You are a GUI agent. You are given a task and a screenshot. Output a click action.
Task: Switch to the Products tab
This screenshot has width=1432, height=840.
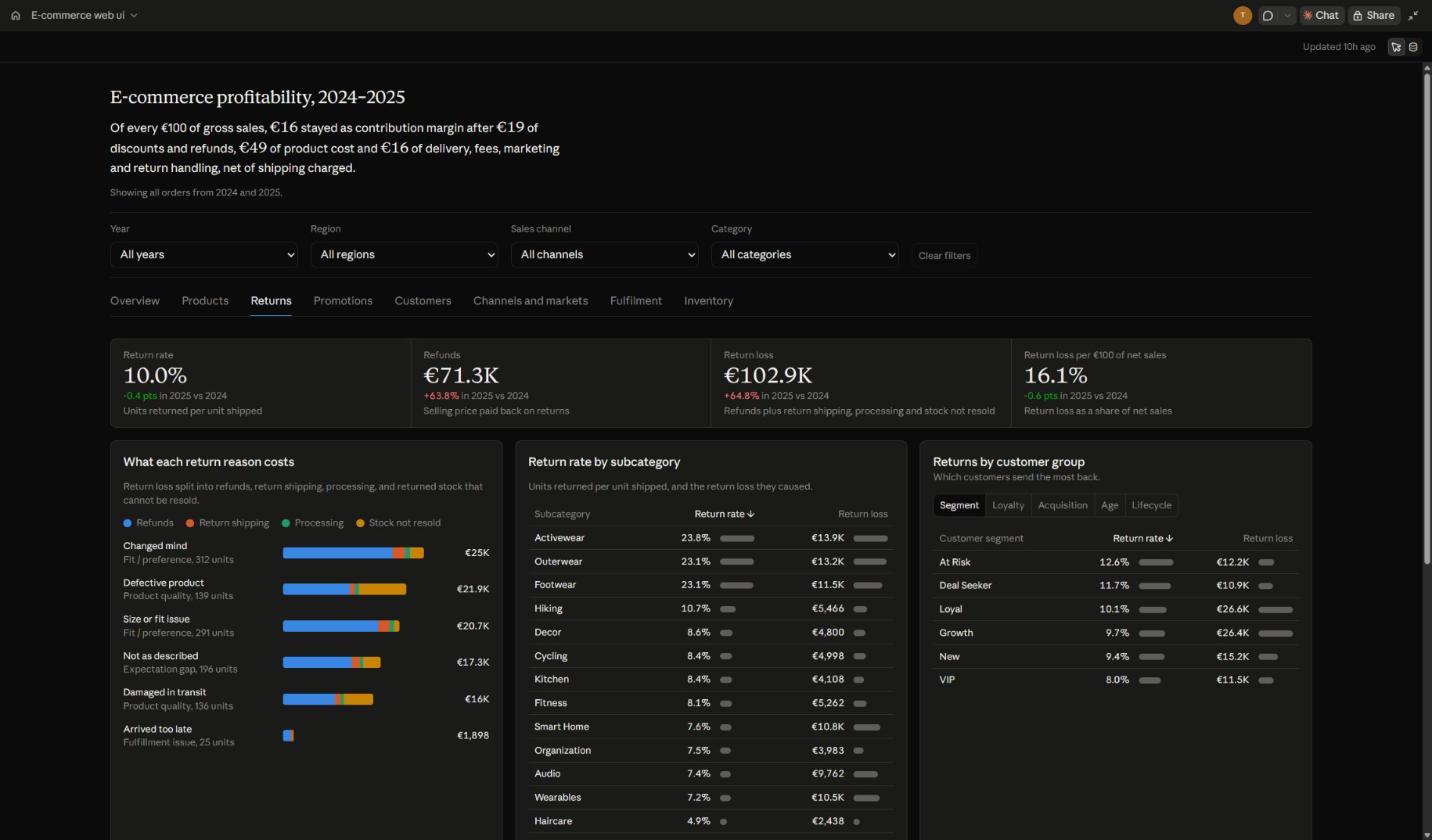(205, 301)
